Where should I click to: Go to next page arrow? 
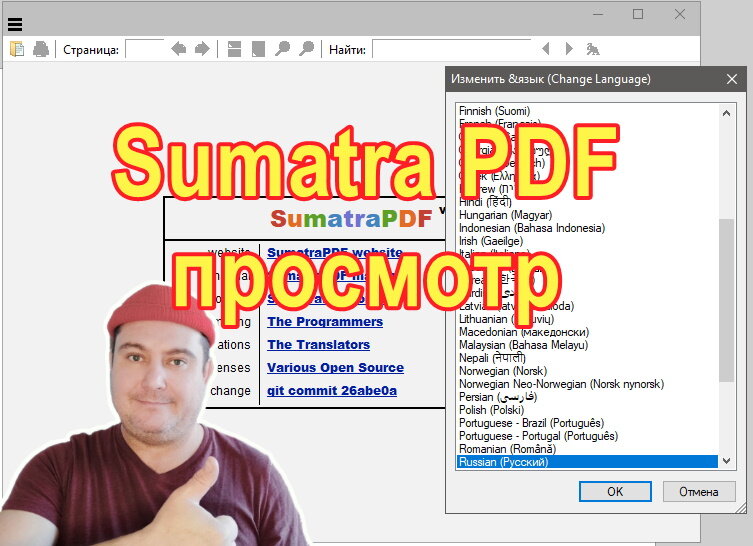point(202,49)
